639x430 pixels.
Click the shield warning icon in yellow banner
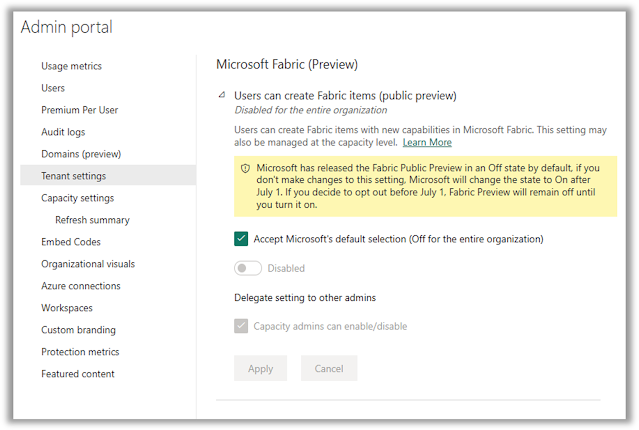pyautogui.click(x=245, y=168)
